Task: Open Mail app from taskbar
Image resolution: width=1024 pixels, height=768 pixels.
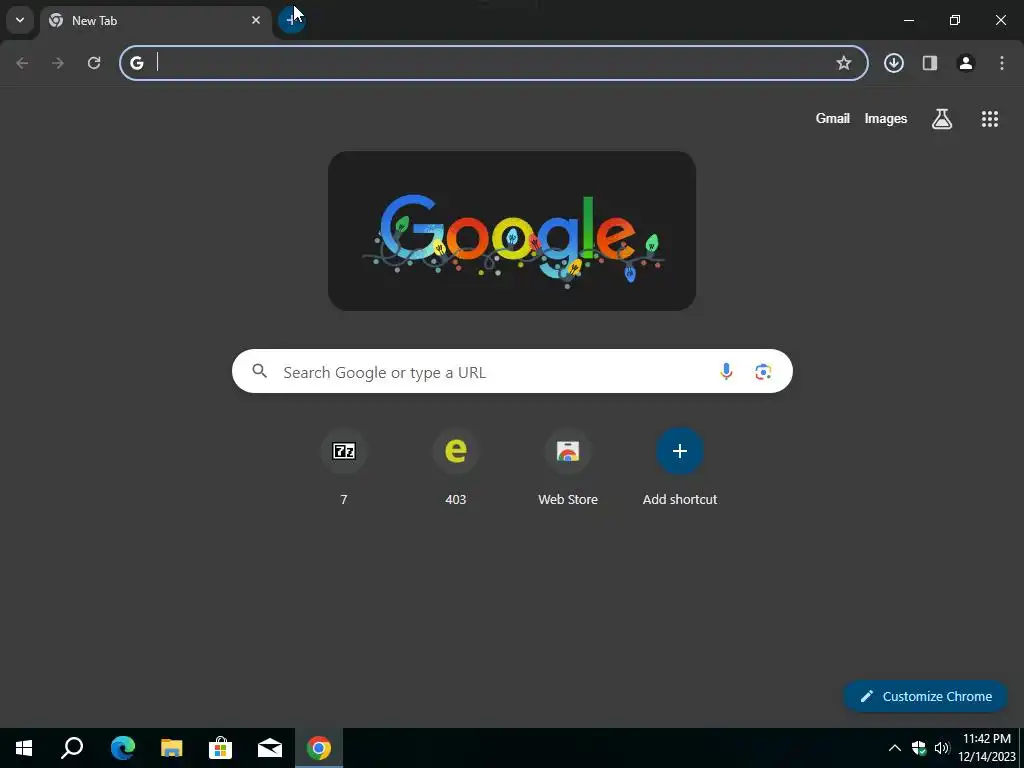Action: (270, 748)
